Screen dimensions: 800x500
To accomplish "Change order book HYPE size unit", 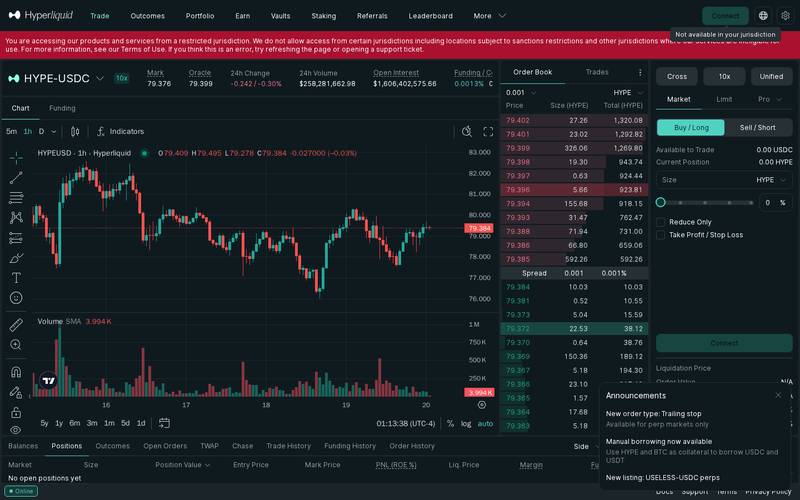I will [628, 93].
